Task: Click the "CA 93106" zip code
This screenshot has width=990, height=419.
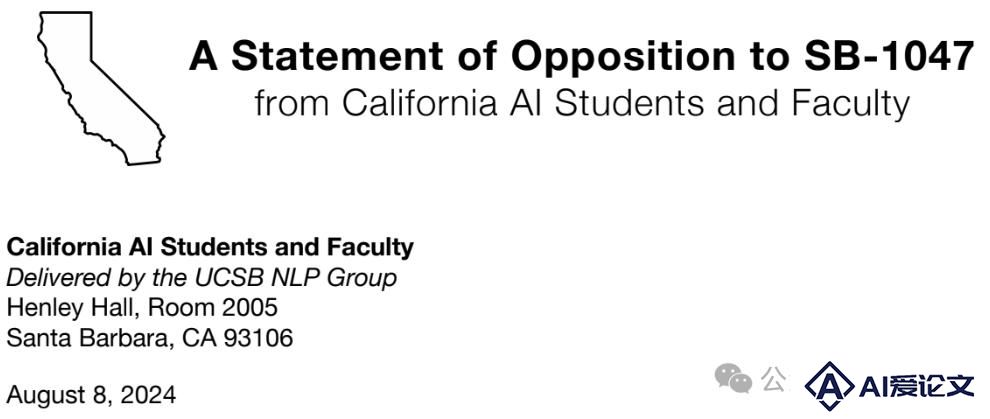Action: click(237, 339)
